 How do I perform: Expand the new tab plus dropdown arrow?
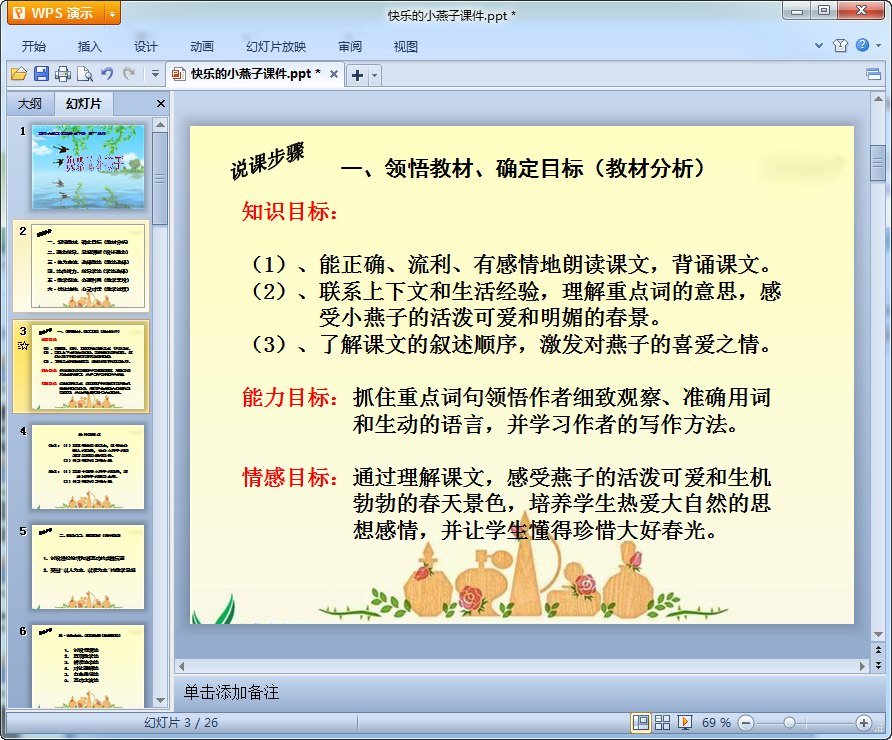pos(375,75)
